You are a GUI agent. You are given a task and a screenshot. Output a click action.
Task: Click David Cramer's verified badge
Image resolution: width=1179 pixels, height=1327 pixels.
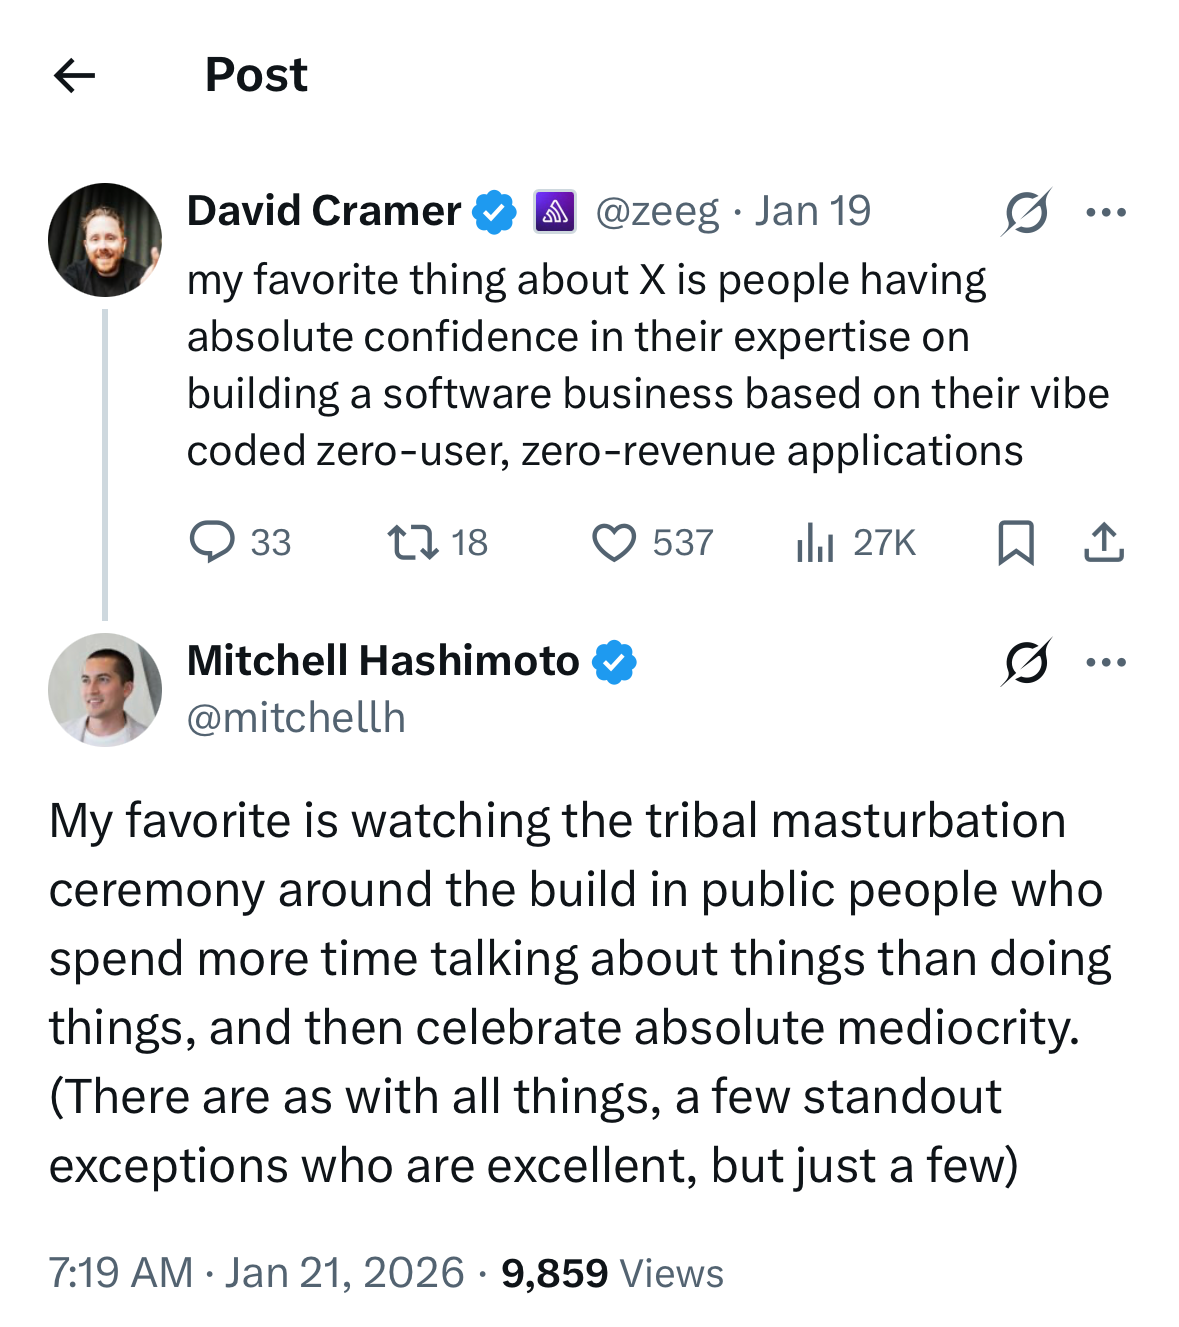494,212
